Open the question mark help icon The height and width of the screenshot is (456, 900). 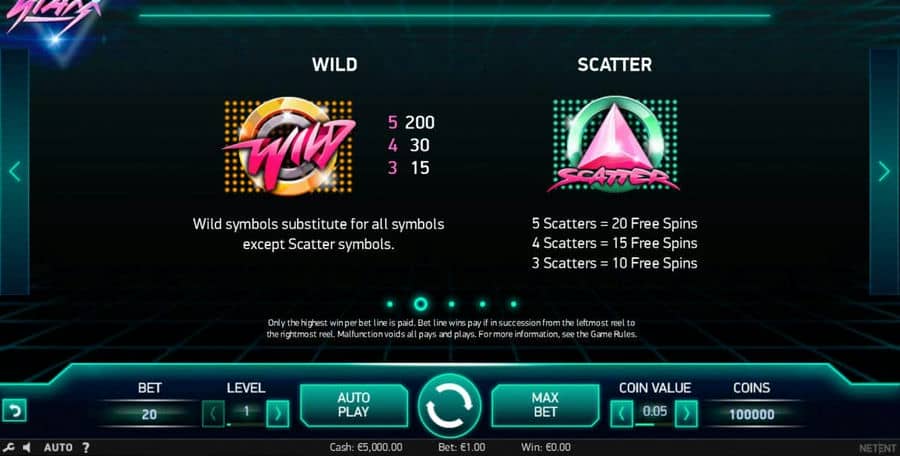[86, 447]
